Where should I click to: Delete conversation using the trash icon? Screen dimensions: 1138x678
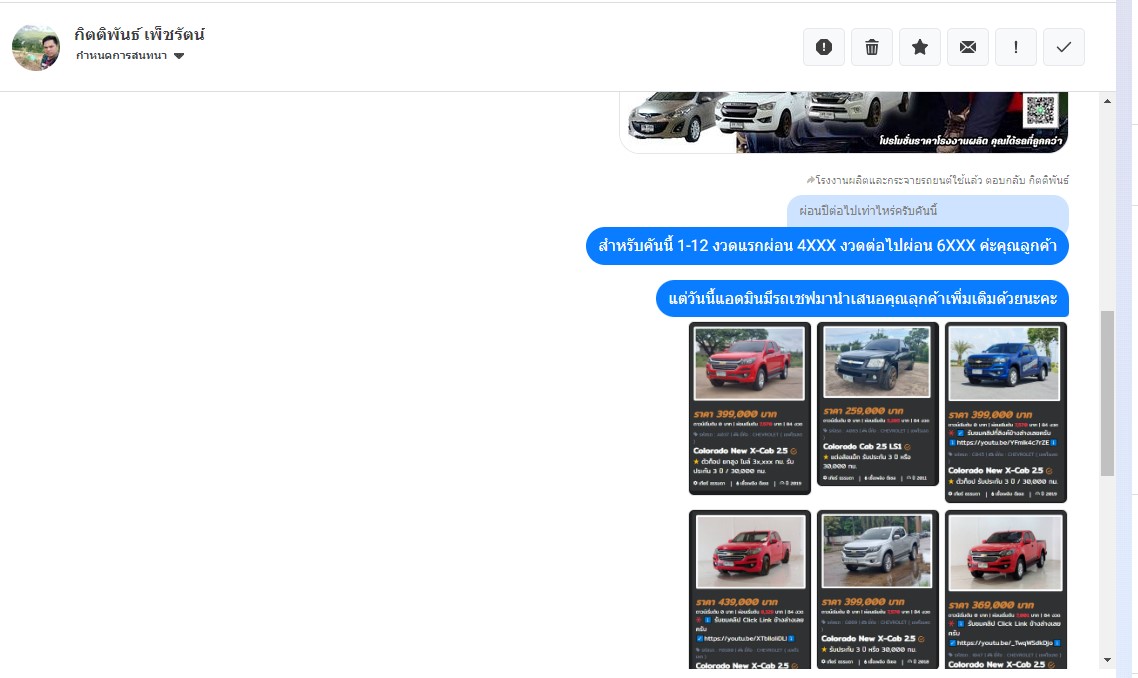point(872,47)
